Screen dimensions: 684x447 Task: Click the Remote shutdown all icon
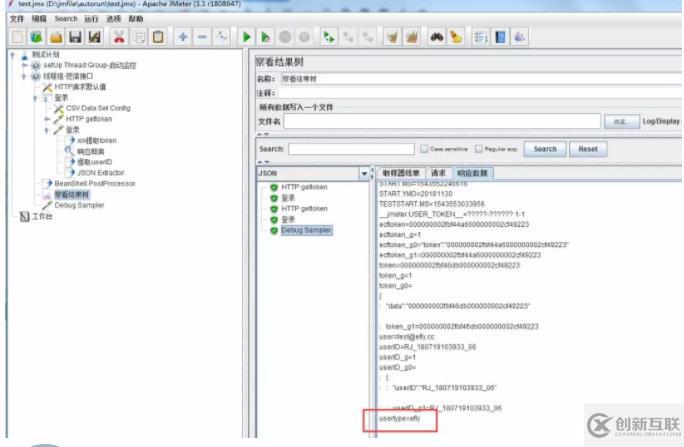click(x=368, y=37)
